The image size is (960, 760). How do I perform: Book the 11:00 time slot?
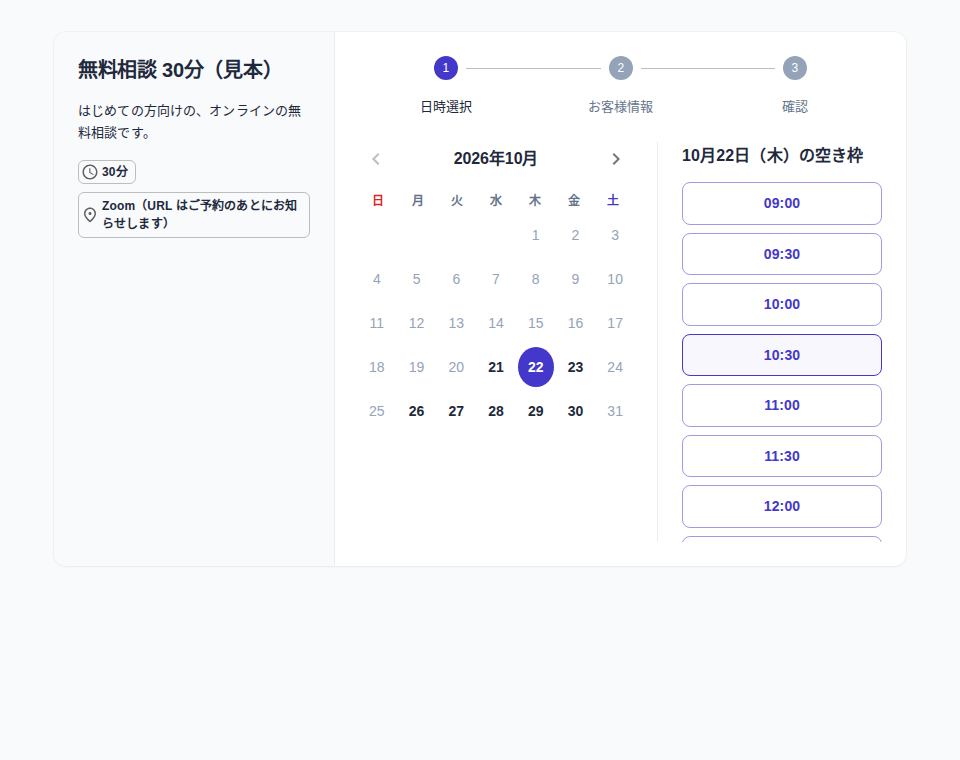782,405
